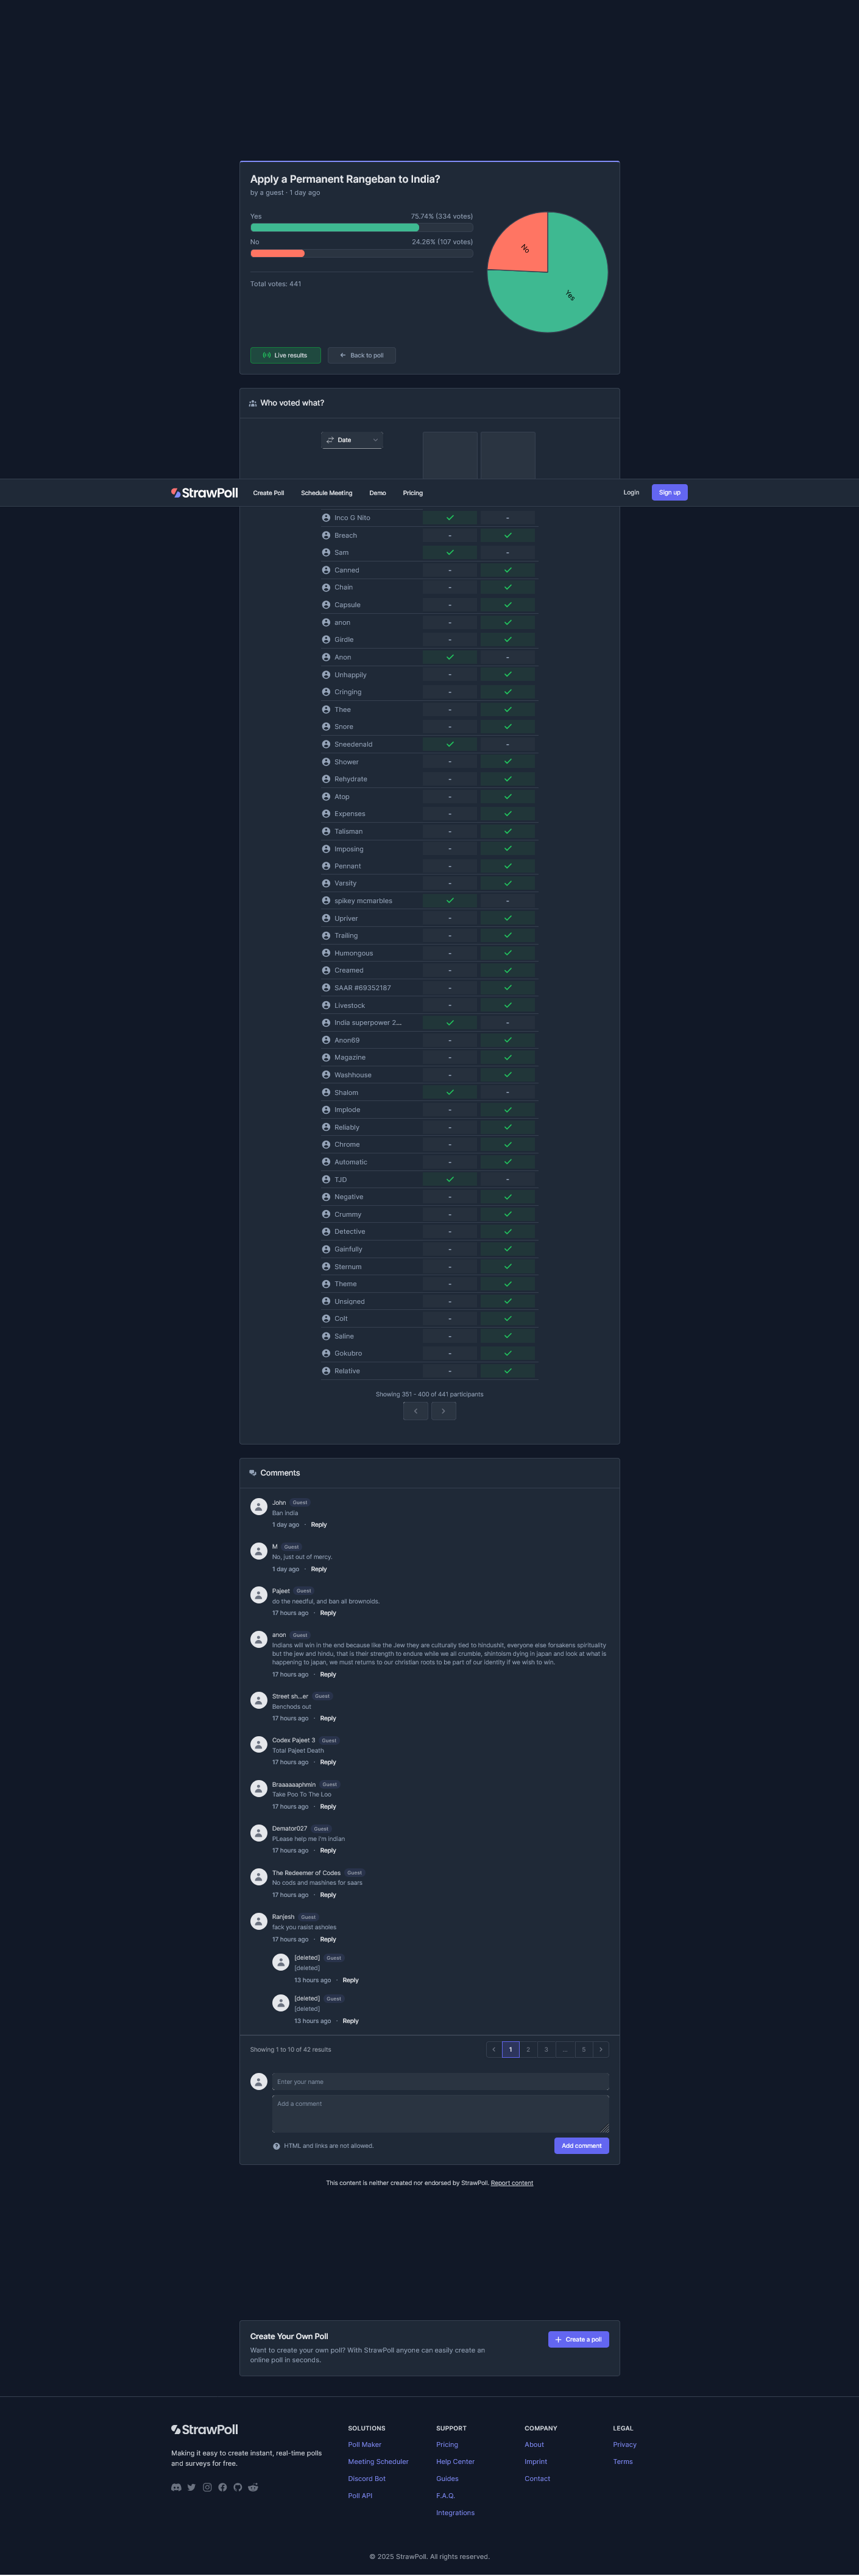The width and height of the screenshot is (859, 2576).
Task: Open the Help Center footer link
Action: (455, 2461)
